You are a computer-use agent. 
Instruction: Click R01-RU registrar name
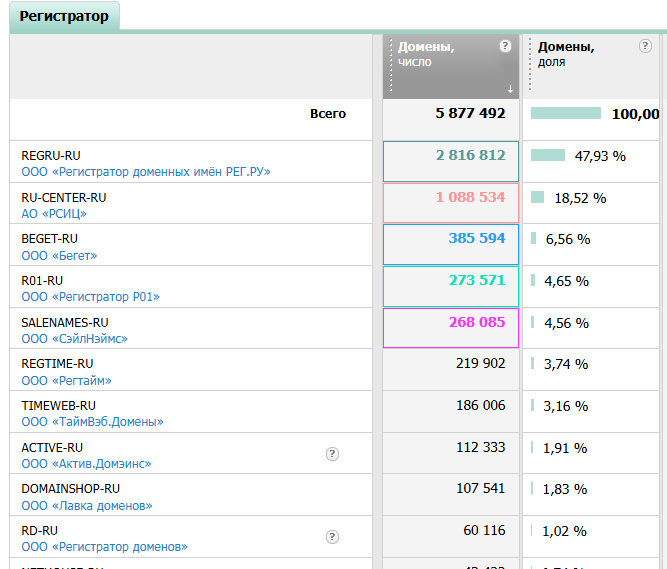pos(42,281)
